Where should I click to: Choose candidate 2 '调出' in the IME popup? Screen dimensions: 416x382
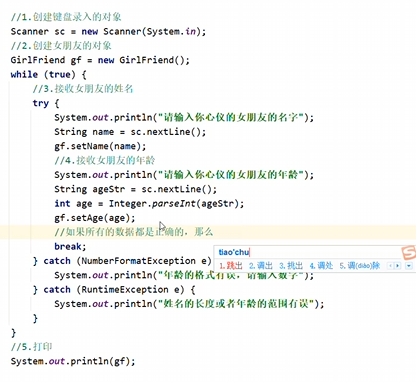[x=261, y=266]
